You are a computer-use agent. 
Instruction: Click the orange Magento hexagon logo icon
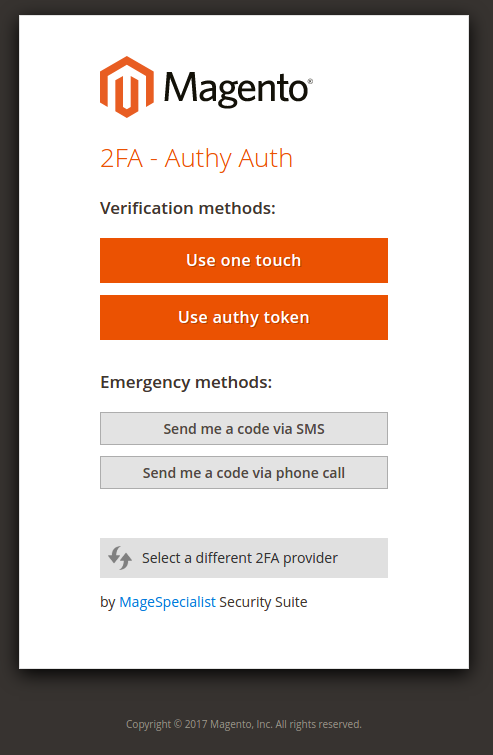(127, 87)
